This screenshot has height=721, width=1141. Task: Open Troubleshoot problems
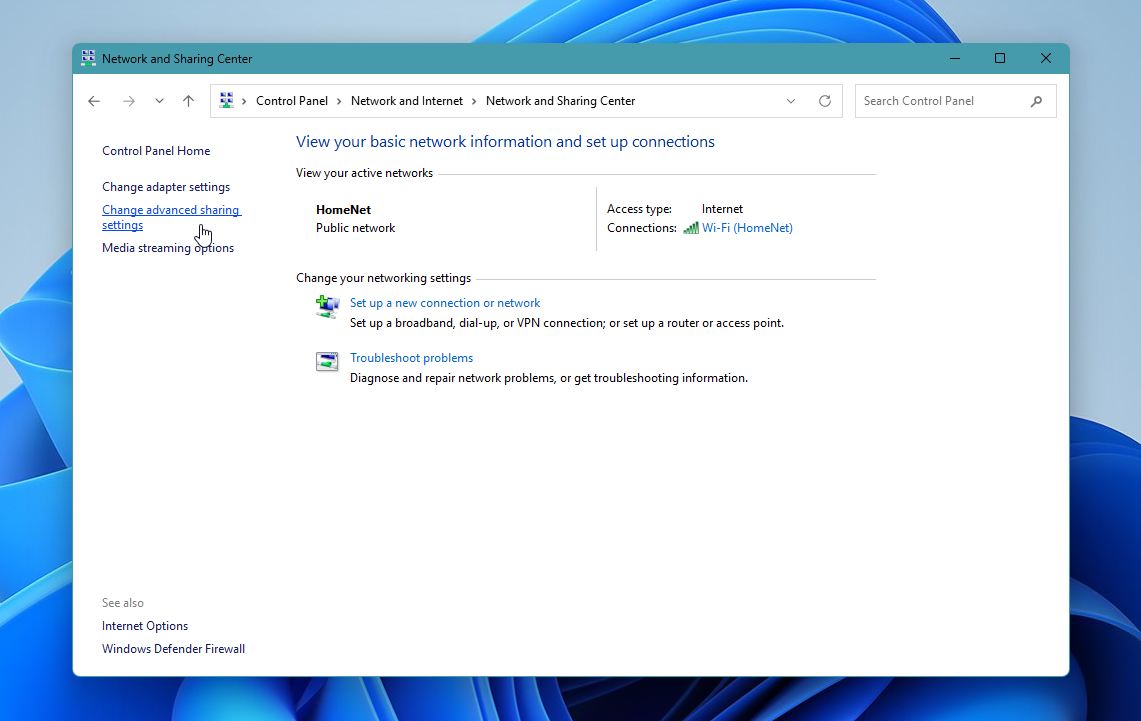[411, 358]
